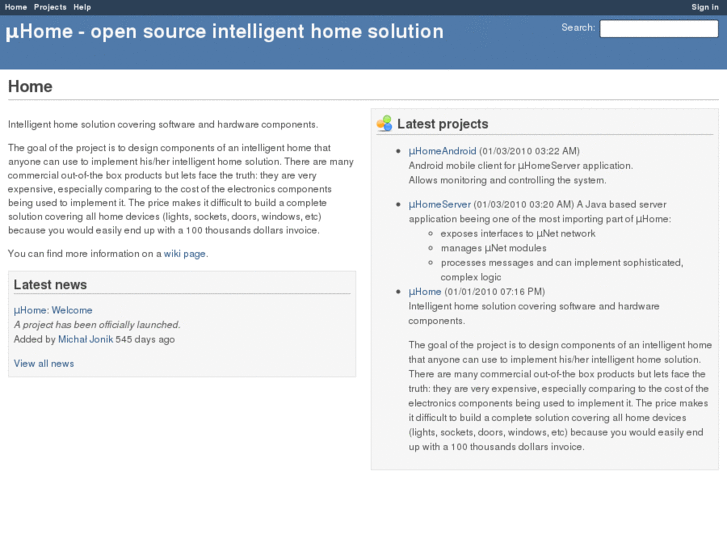Open the Help menu link
The height and width of the screenshot is (545, 727).
pos(82,7)
